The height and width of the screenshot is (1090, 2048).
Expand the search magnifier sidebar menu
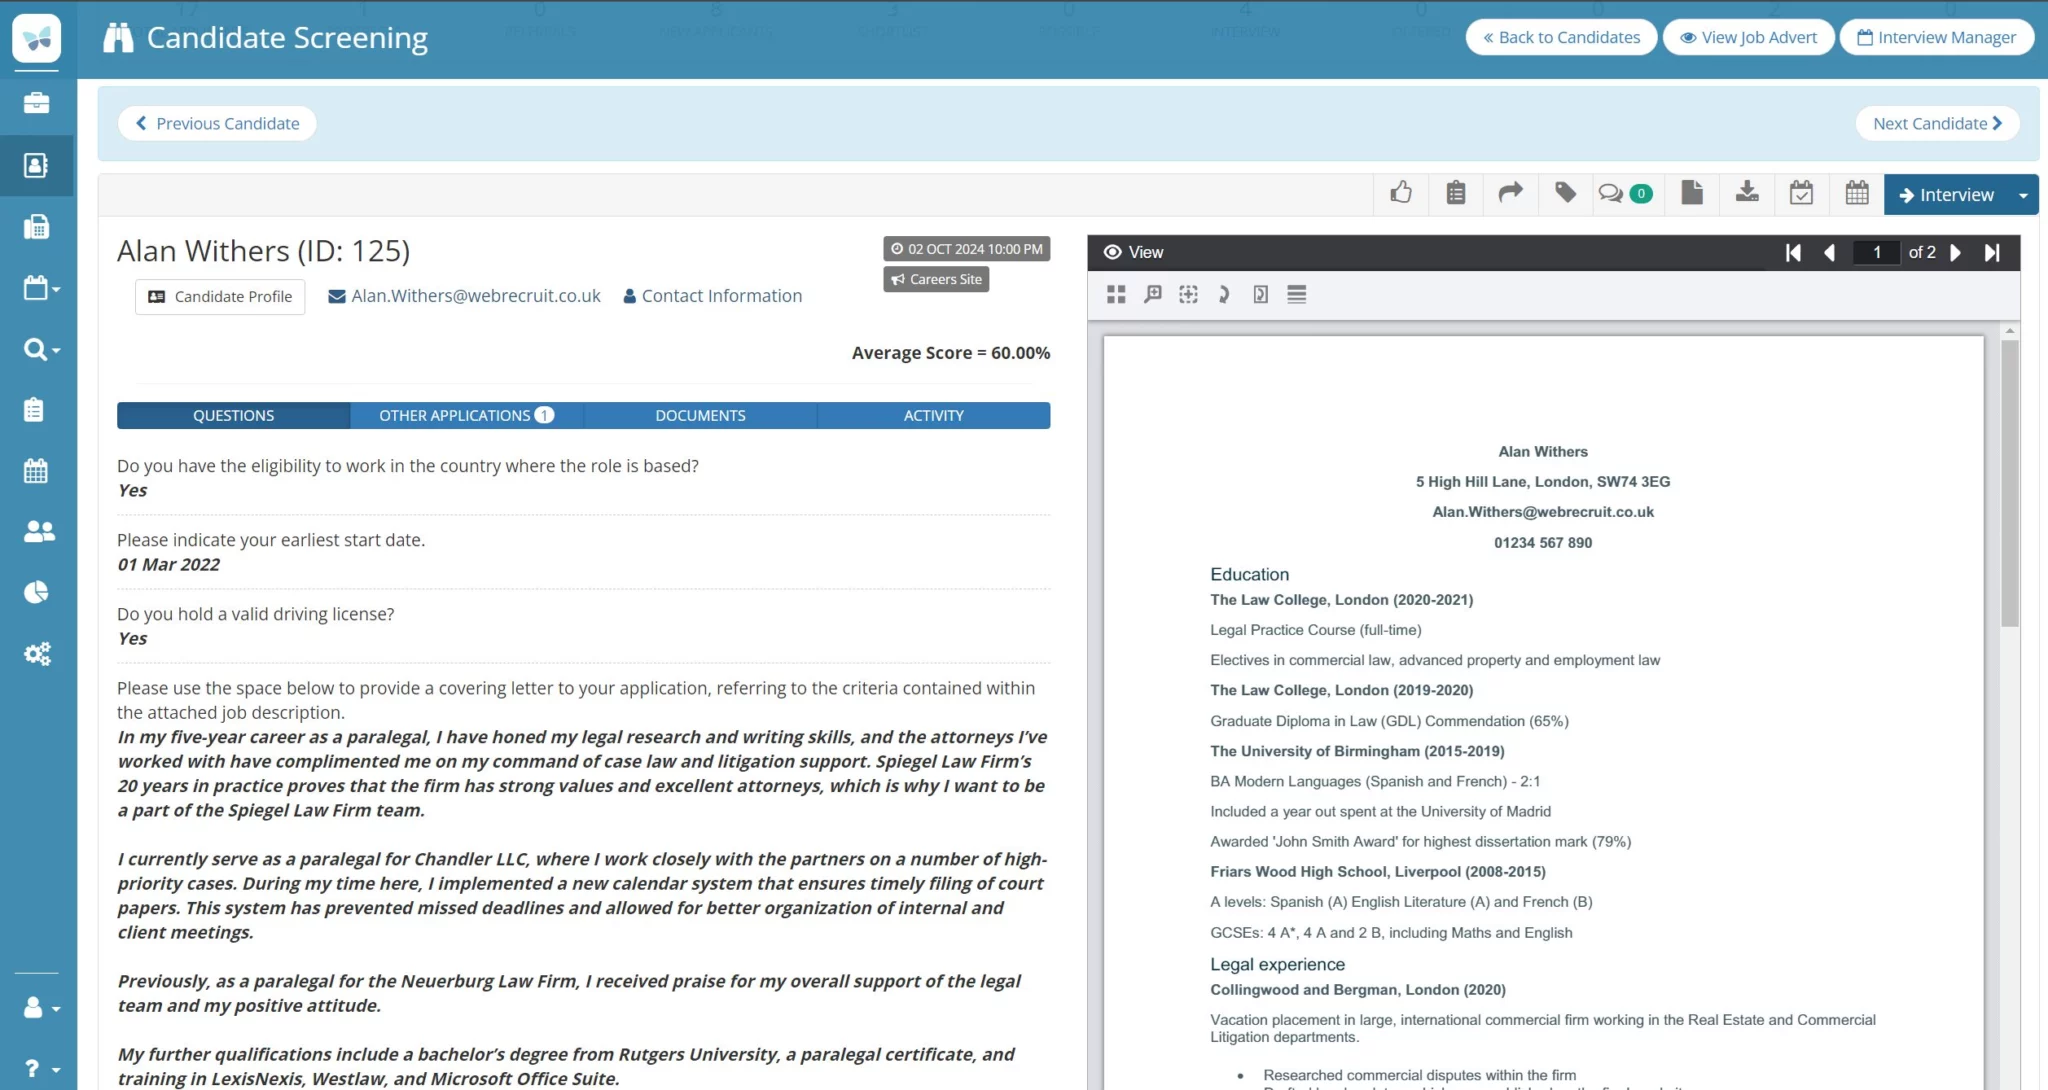point(39,349)
